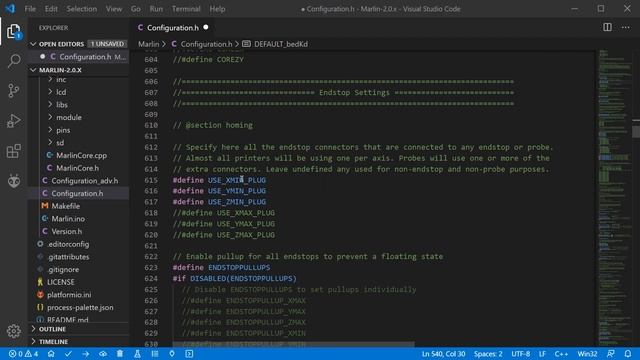Run PlatformIO Build checkmark

[68, 354]
